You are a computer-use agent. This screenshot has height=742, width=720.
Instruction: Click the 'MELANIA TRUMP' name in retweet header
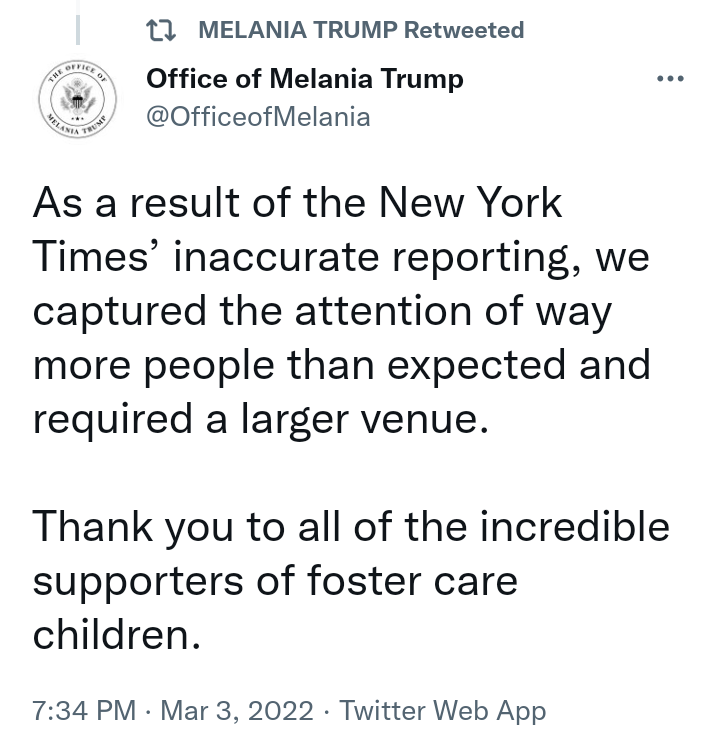pyautogui.click(x=298, y=30)
